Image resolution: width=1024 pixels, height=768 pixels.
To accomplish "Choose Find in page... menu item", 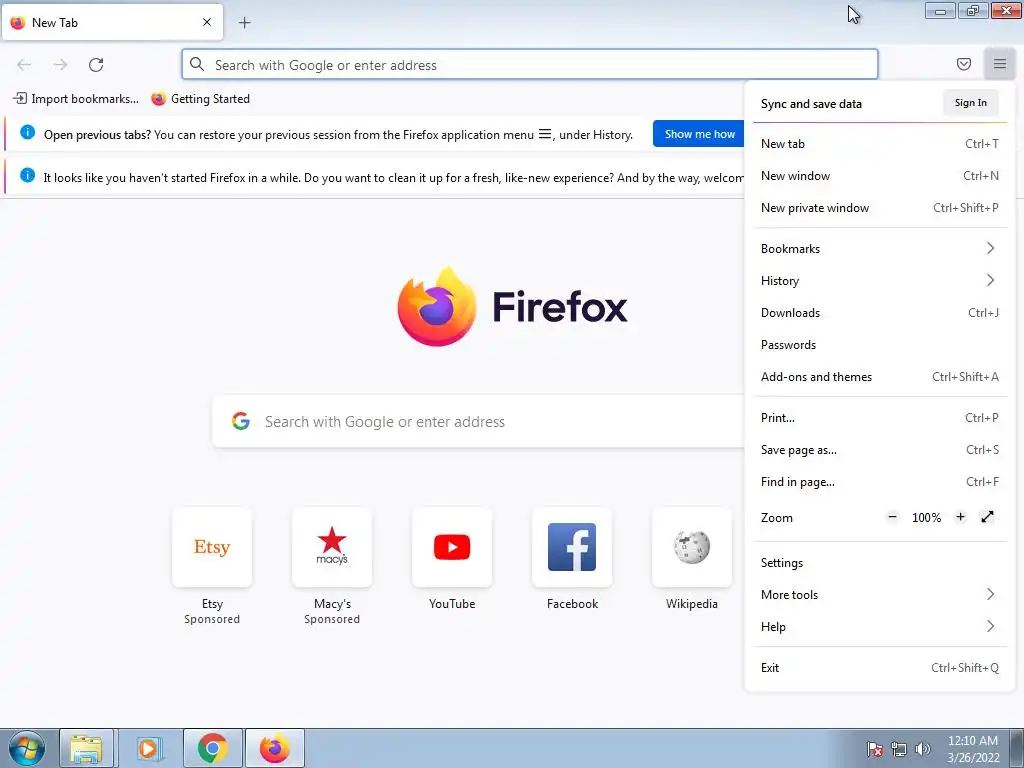I will 880,481.
